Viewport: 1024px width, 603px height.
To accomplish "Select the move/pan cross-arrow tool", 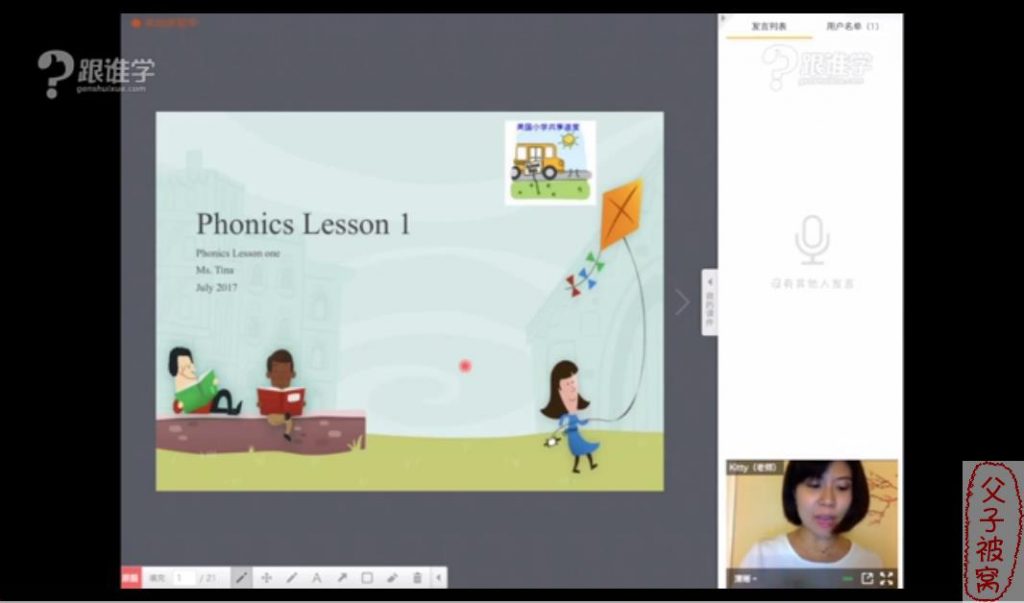I will click(267, 578).
